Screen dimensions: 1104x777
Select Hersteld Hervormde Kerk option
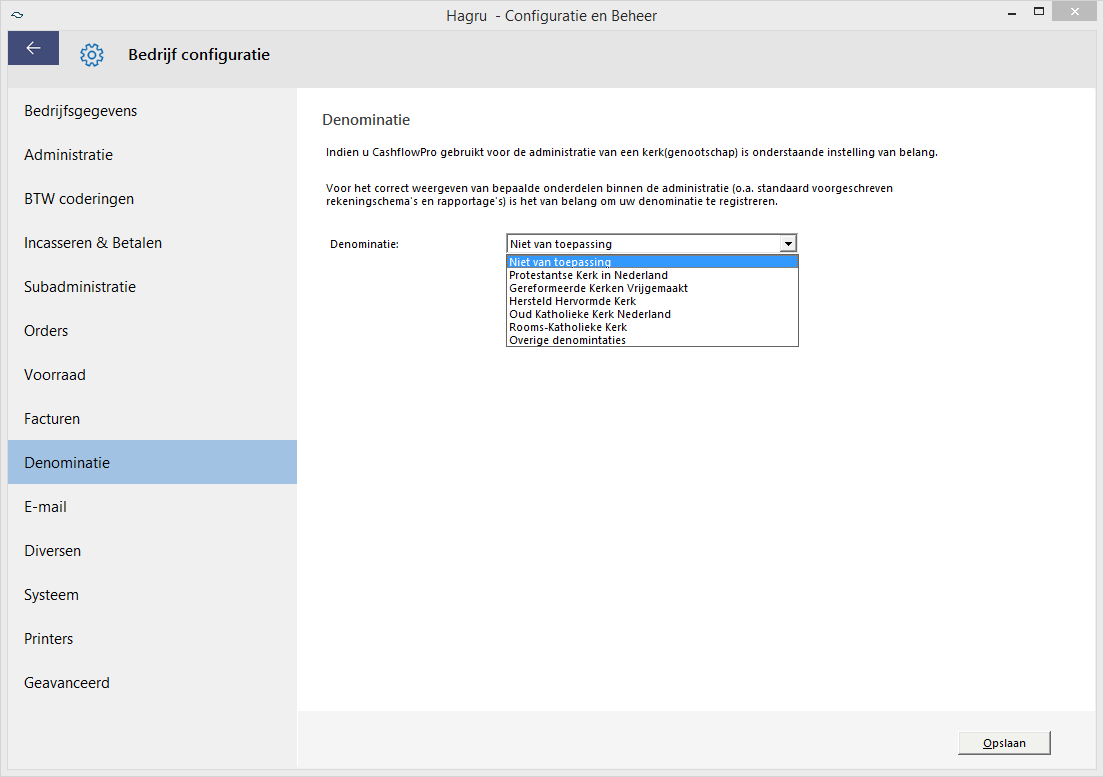click(652, 301)
